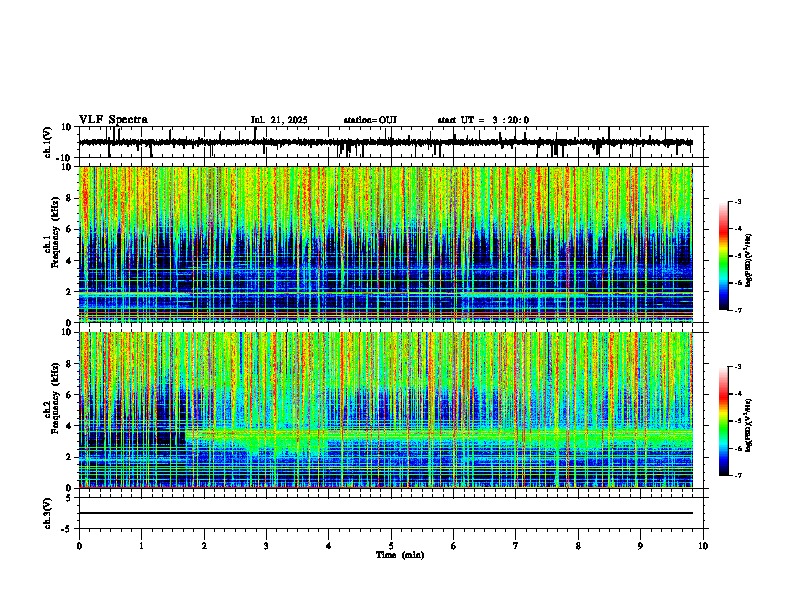
Task: Click time axis tick label "9"
Action: (640, 546)
